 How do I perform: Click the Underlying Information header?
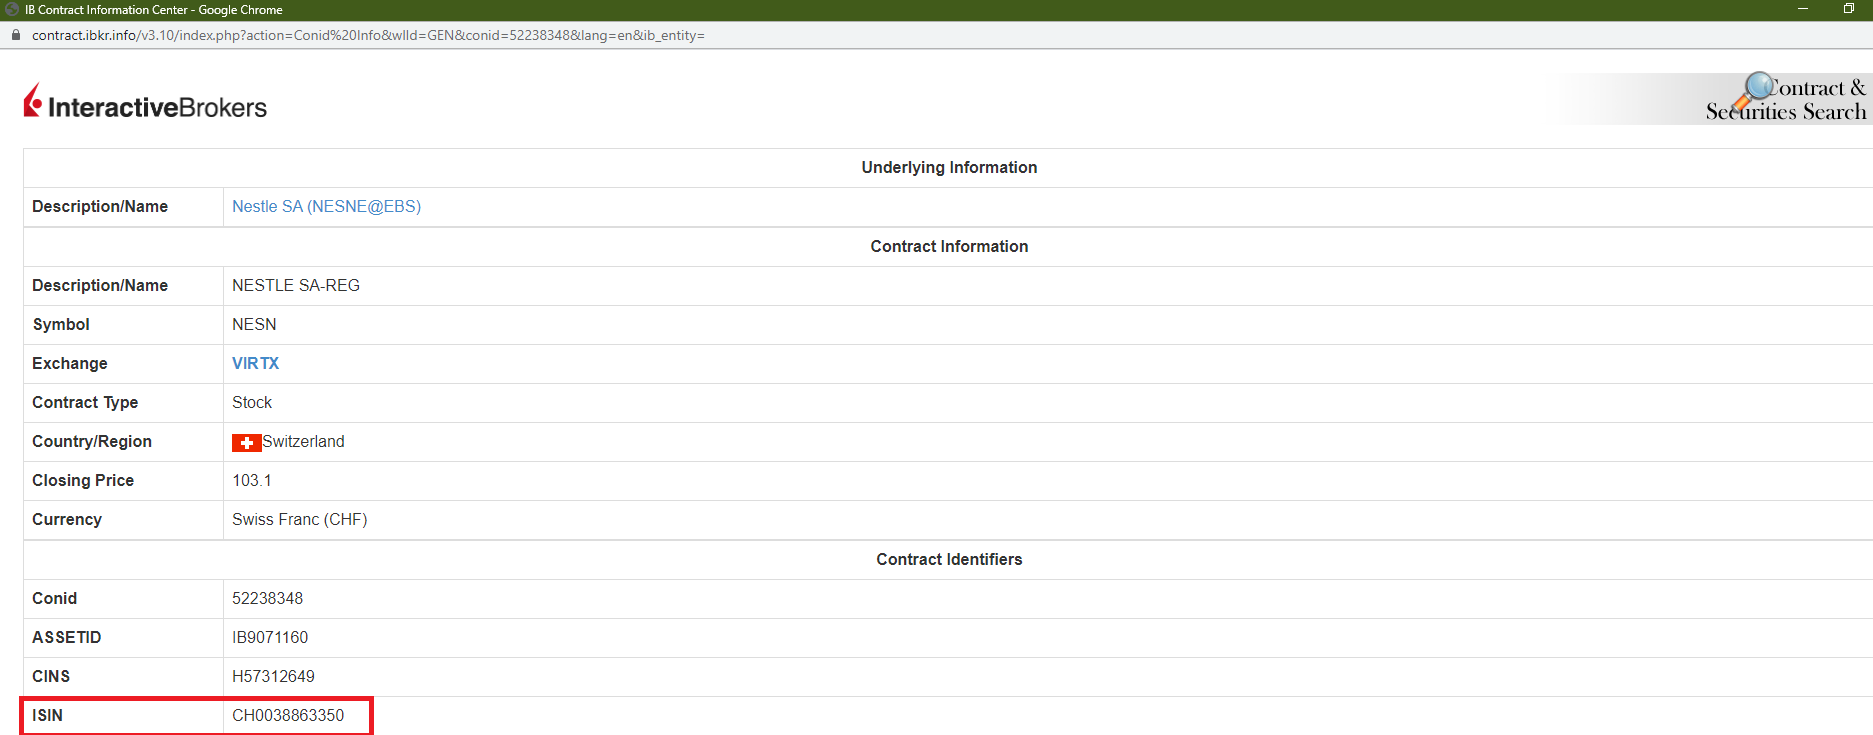coord(949,167)
